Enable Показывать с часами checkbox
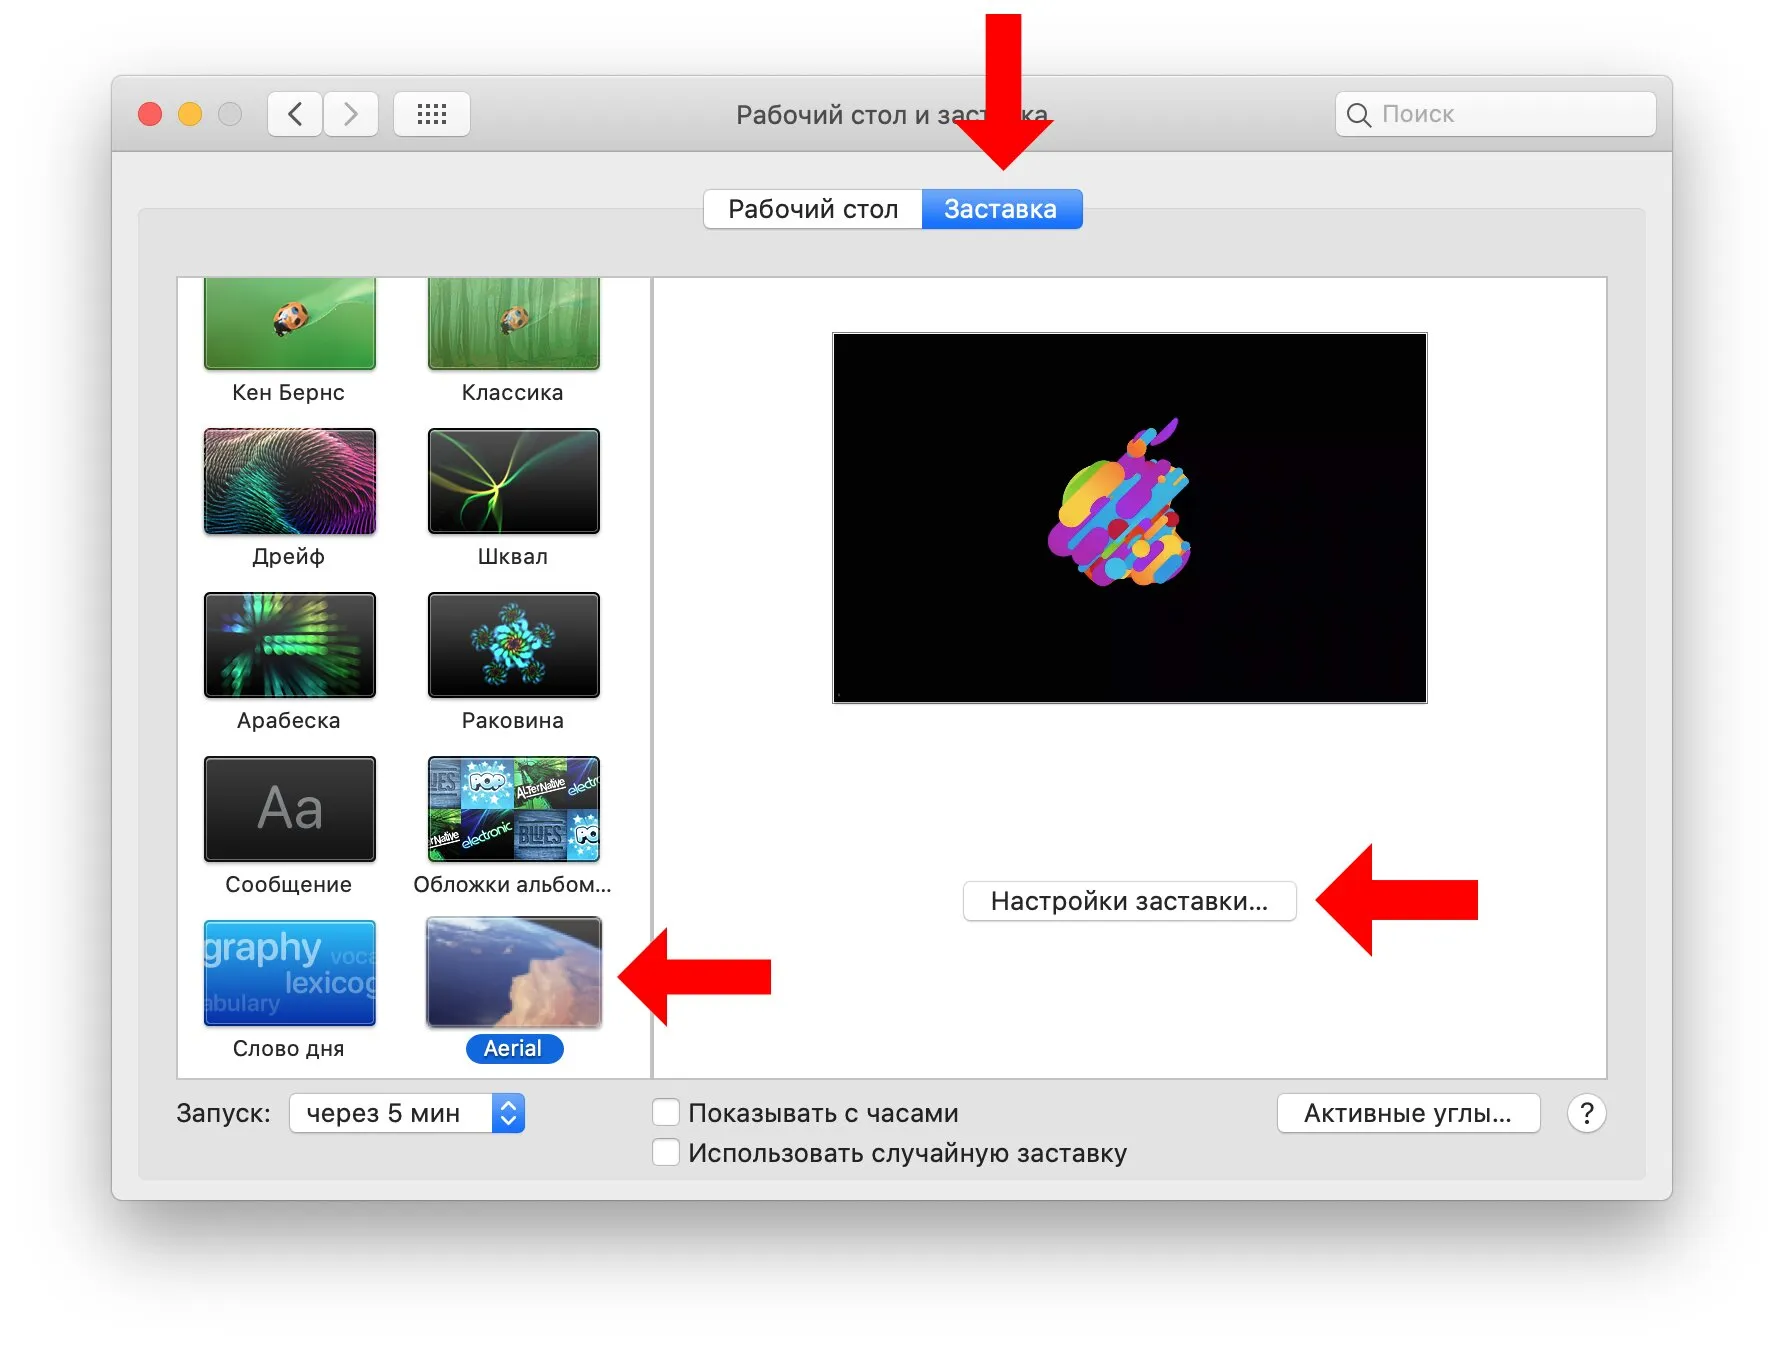Viewport: 1784px width, 1348px height. (666, 1113)
